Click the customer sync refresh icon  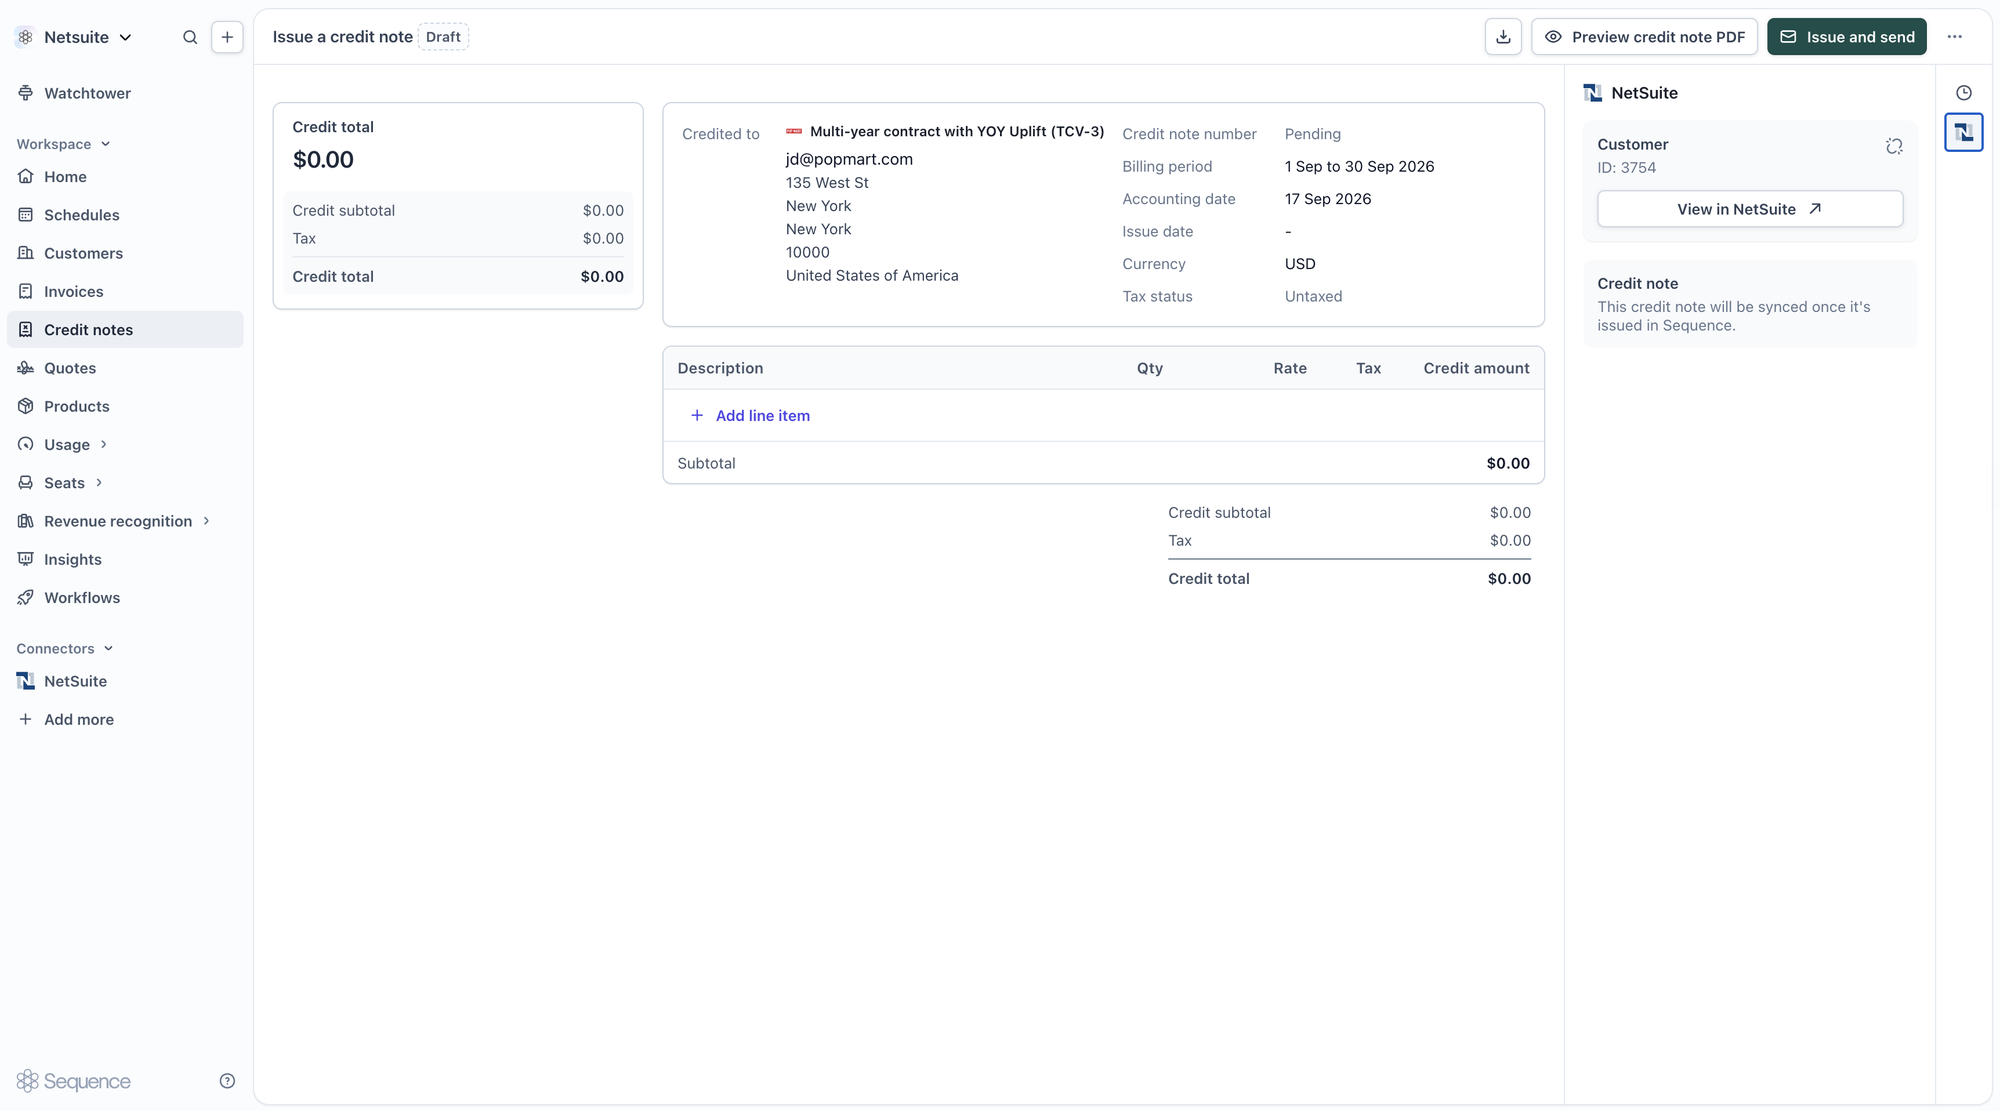[1893, 146]
